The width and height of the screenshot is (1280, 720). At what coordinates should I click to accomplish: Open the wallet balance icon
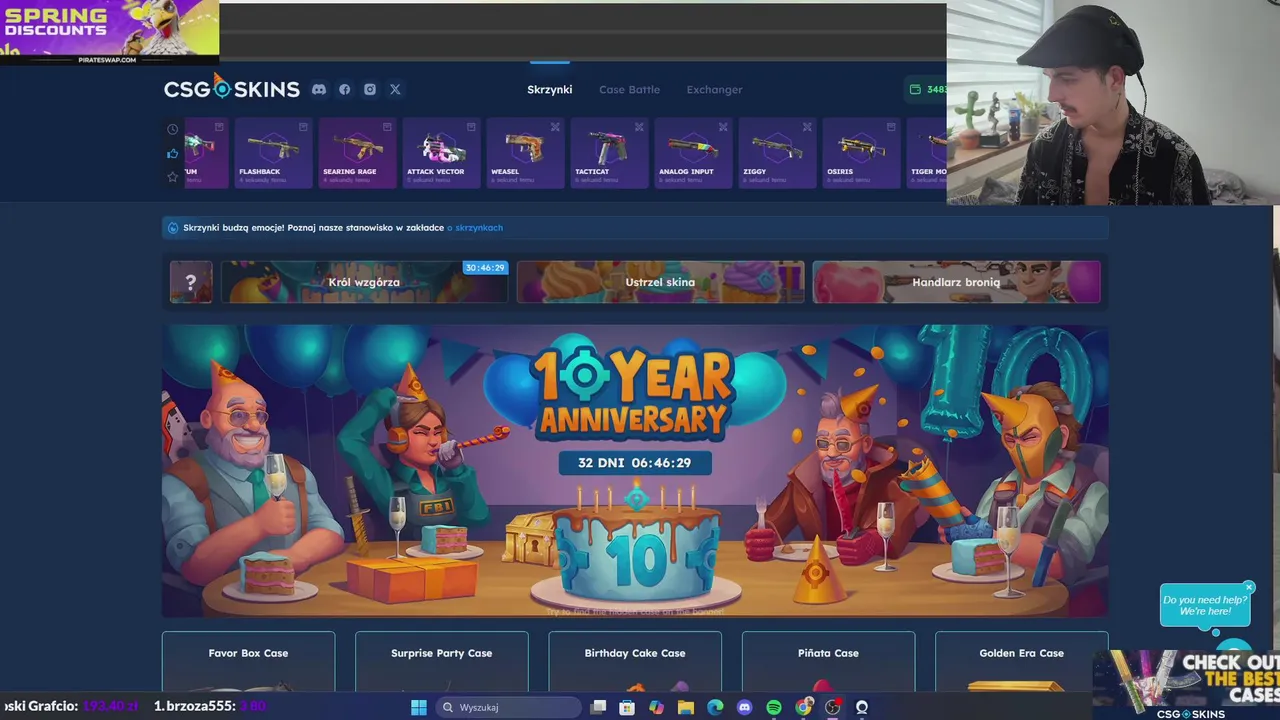tap(915, 89)
